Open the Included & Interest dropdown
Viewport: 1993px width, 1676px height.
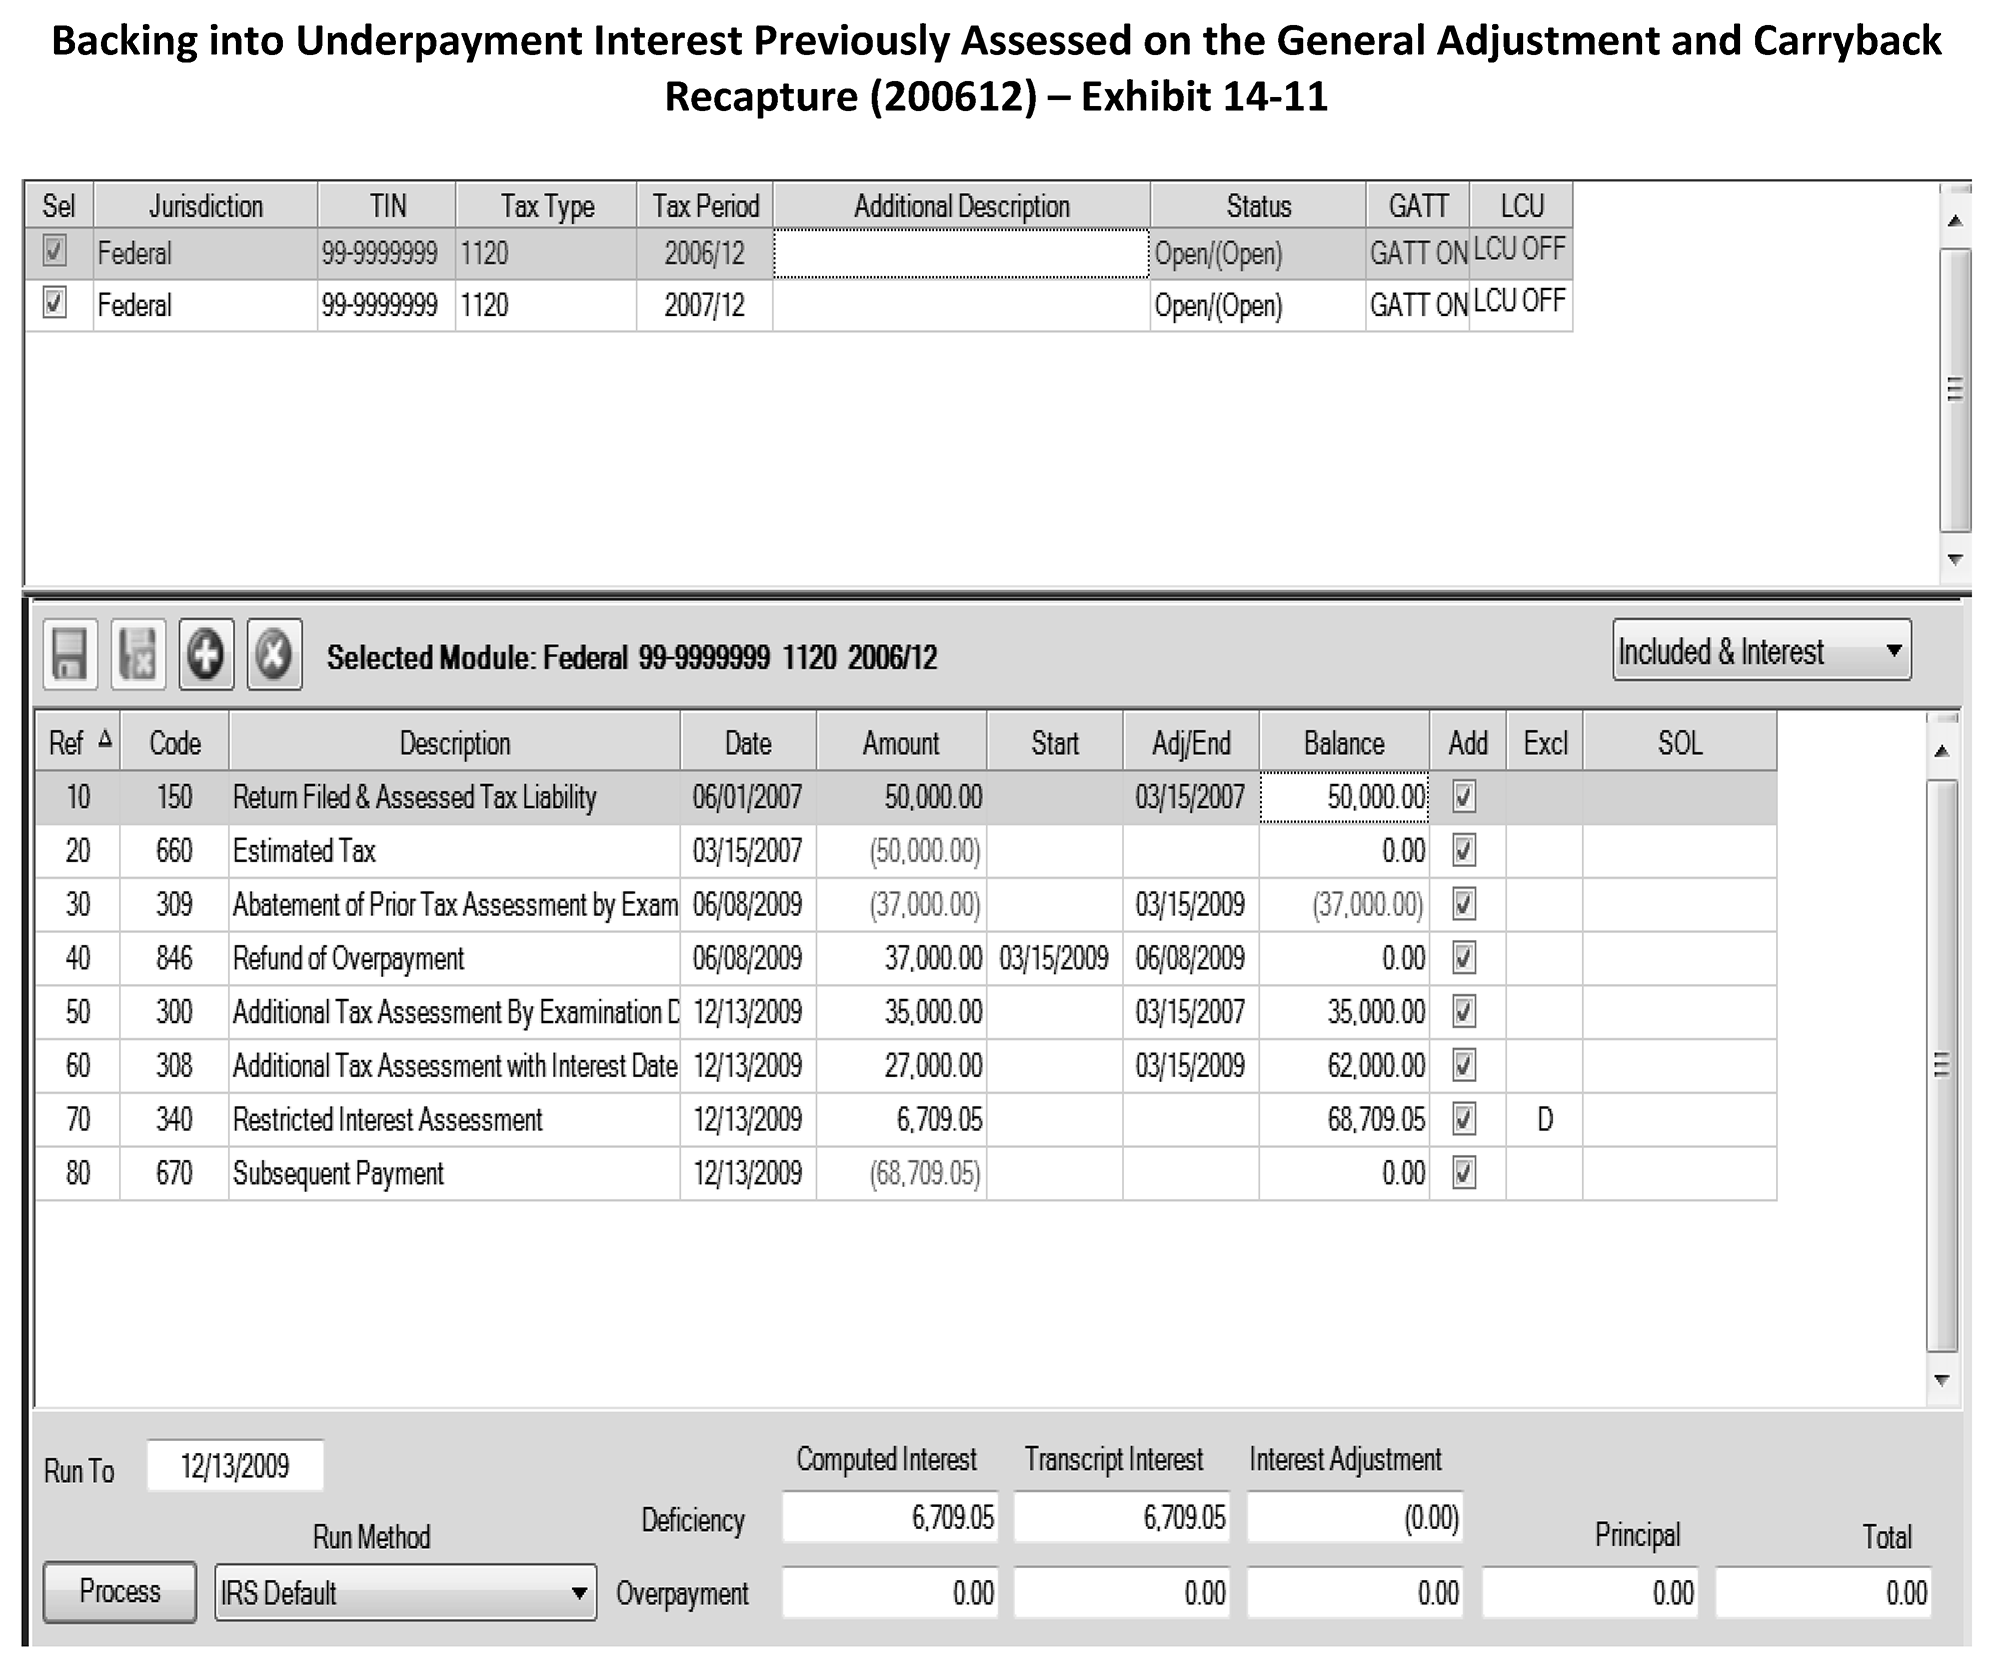(1892, 651)
